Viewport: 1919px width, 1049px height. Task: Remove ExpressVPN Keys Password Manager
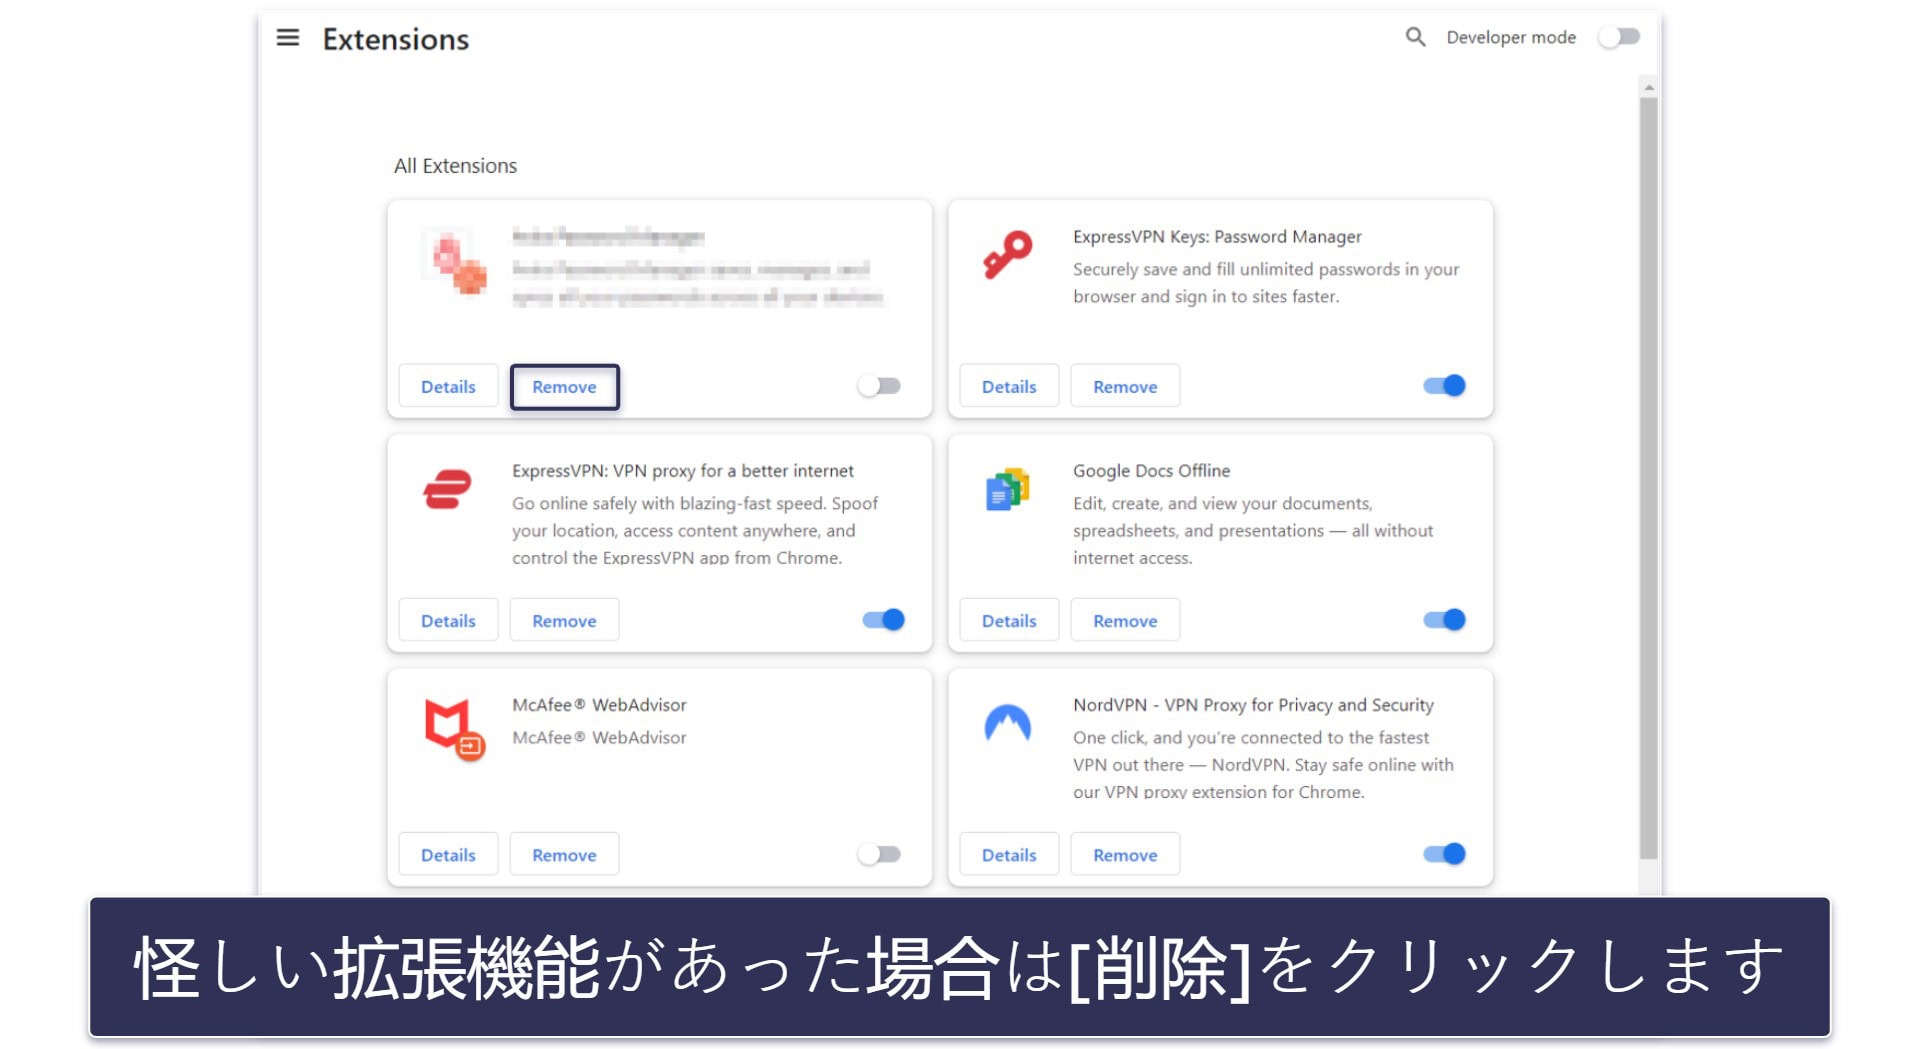(x=1125, y=386)
